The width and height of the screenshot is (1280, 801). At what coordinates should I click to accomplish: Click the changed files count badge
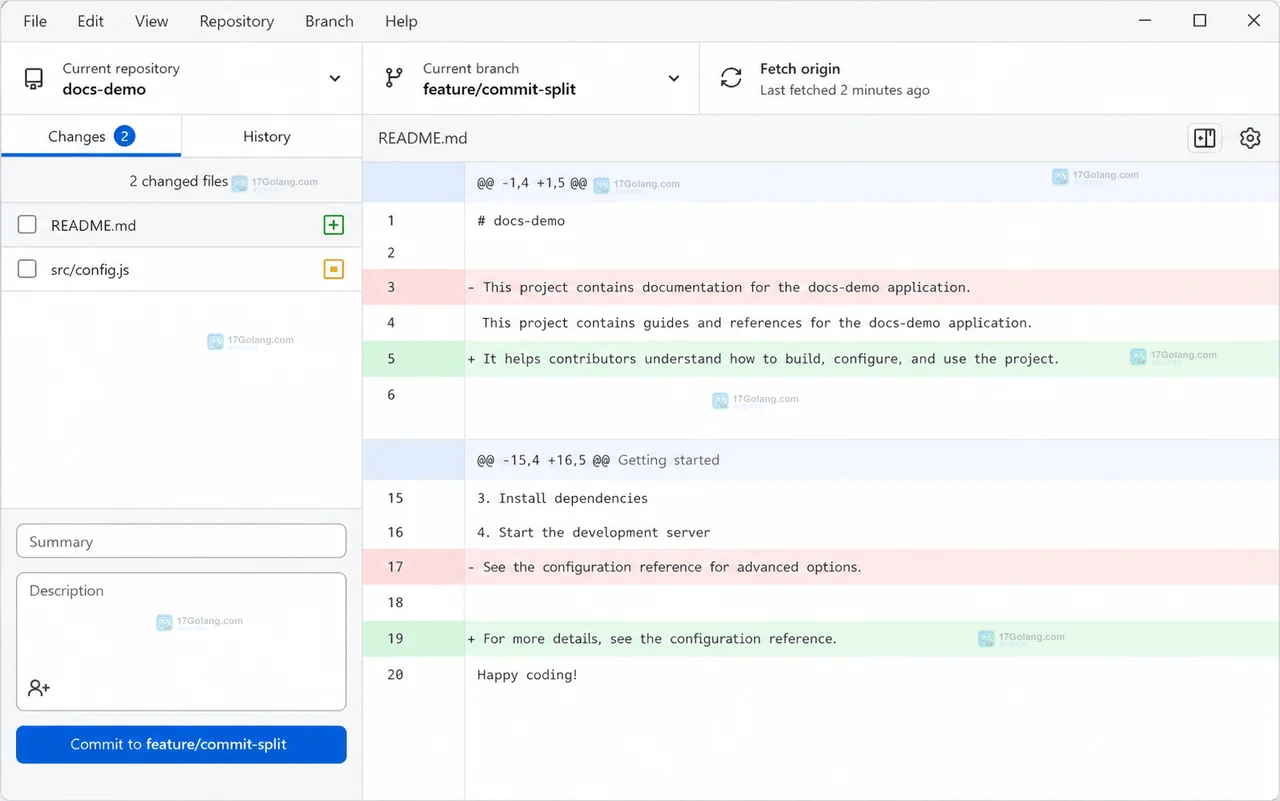pyautogui.click(x=124, y=136)
